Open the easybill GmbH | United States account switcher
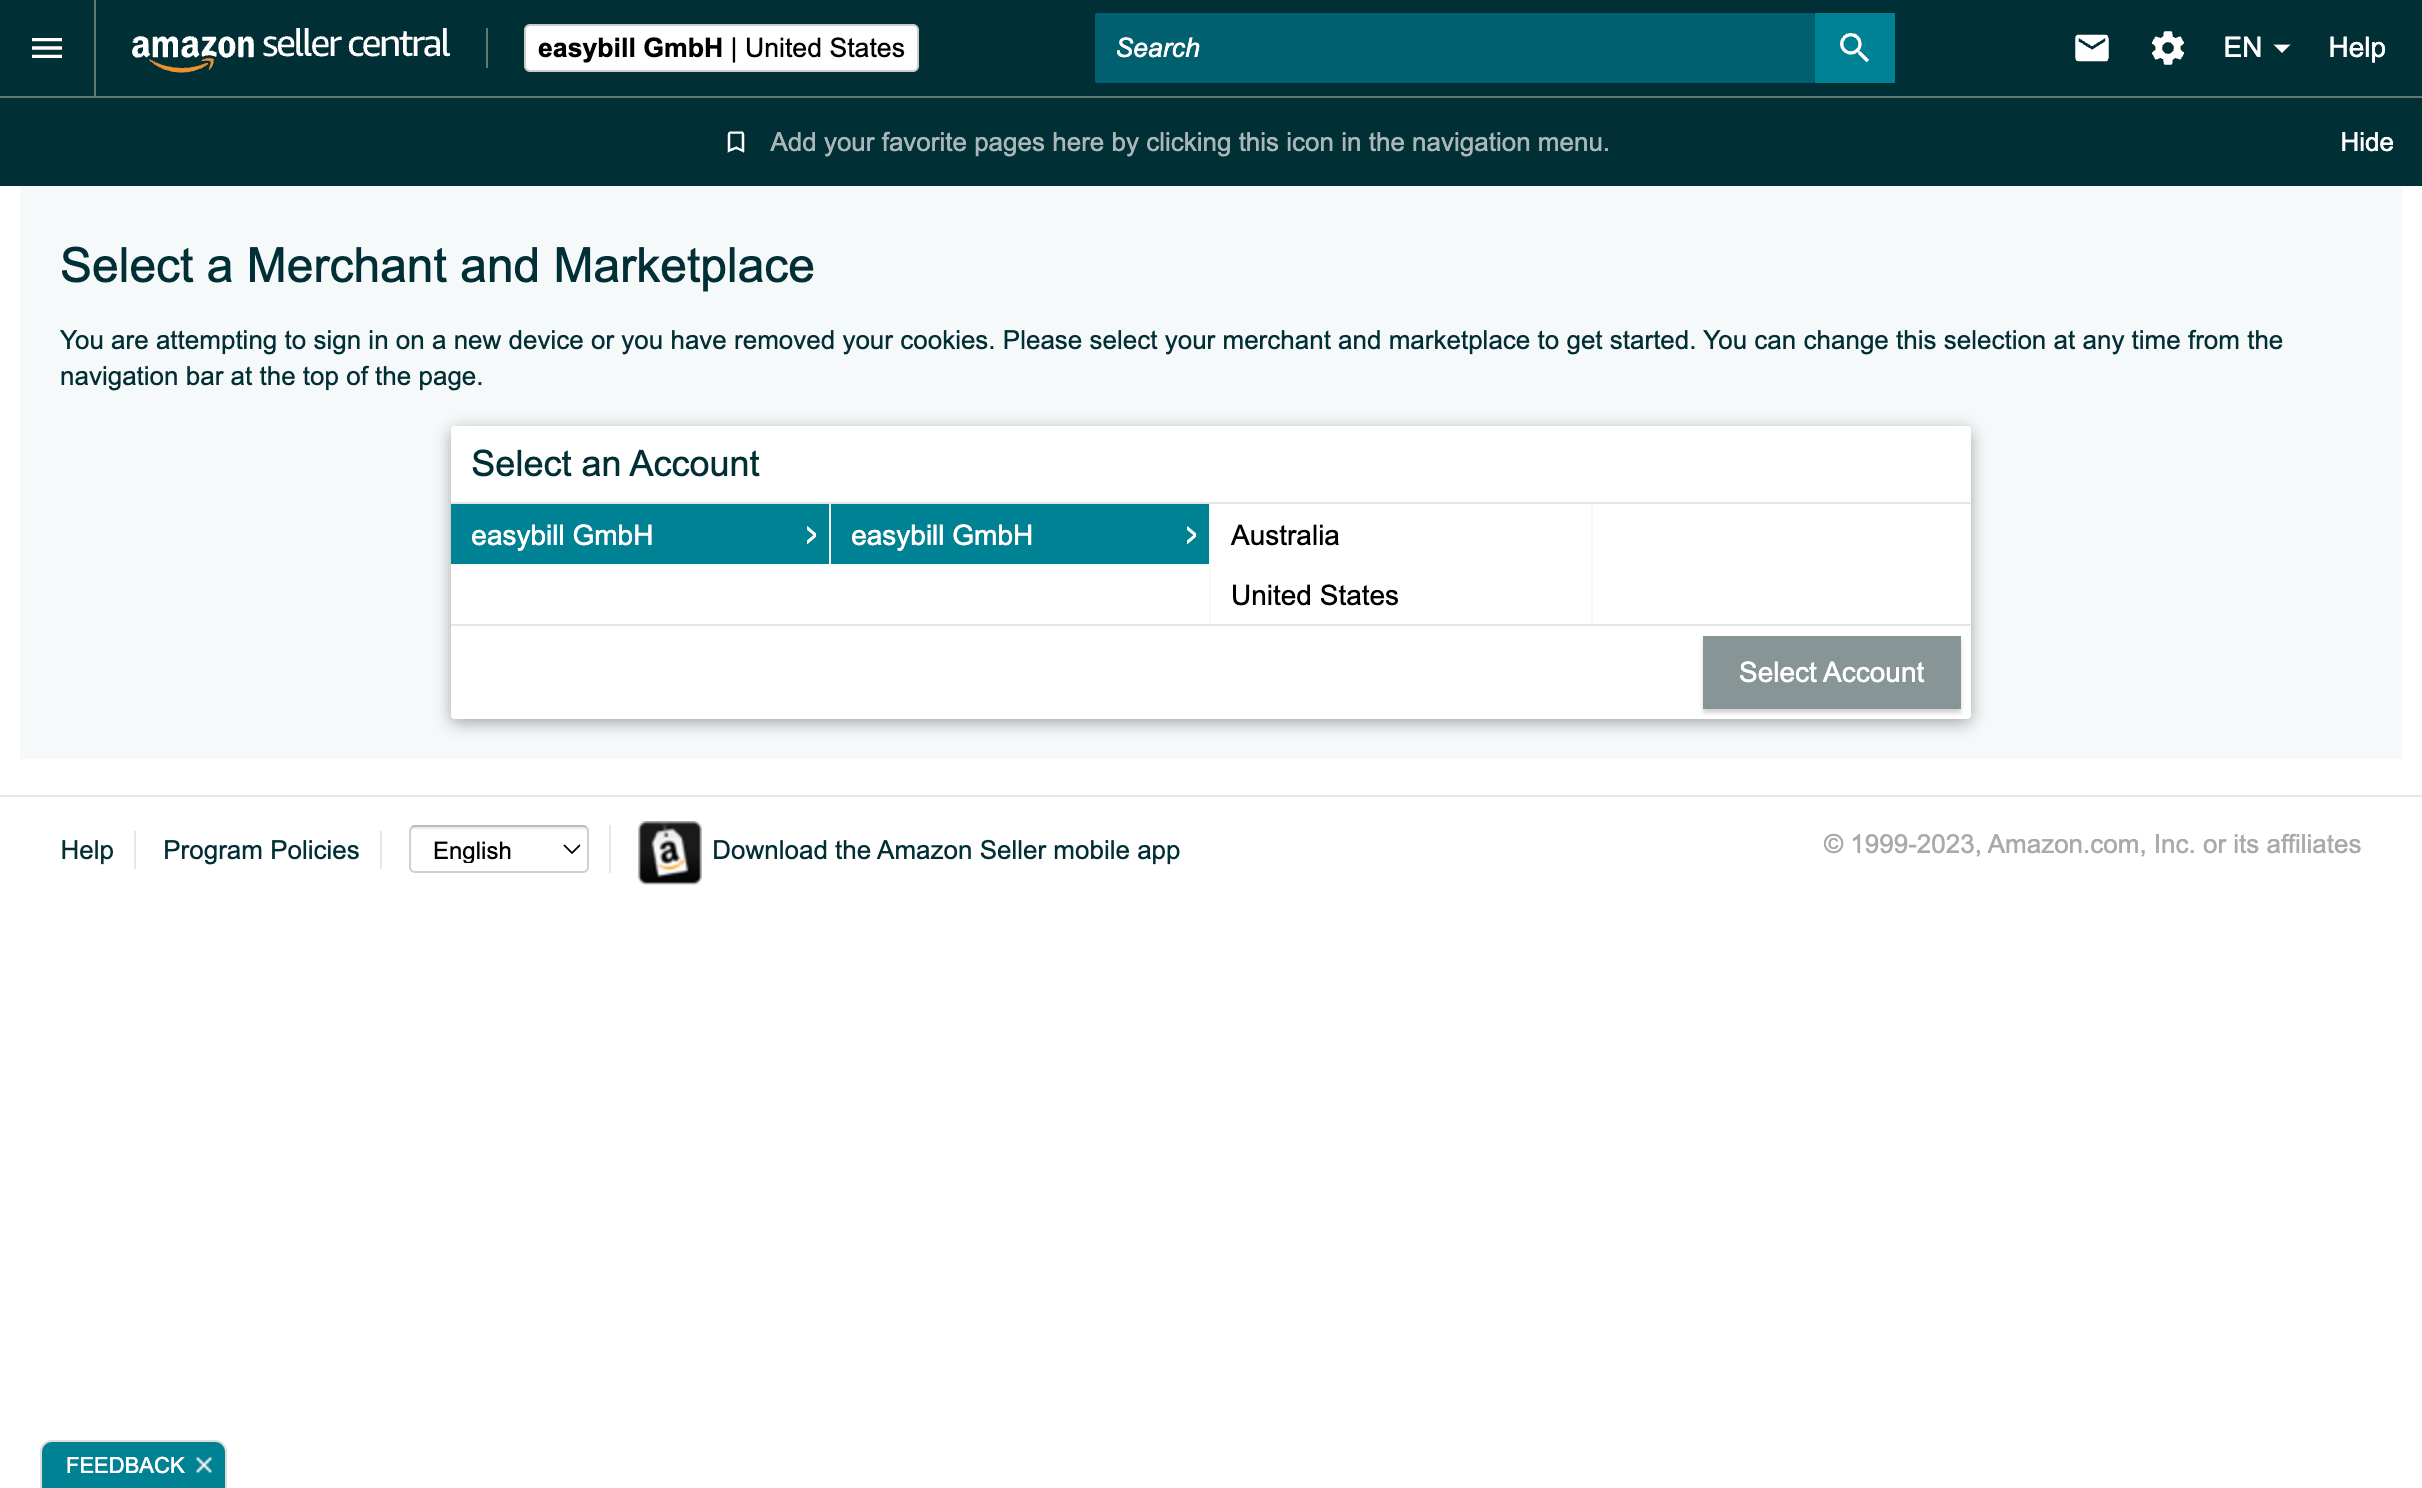The height and width of the screenshot is (1488, 2422). (x=721, y=48)
